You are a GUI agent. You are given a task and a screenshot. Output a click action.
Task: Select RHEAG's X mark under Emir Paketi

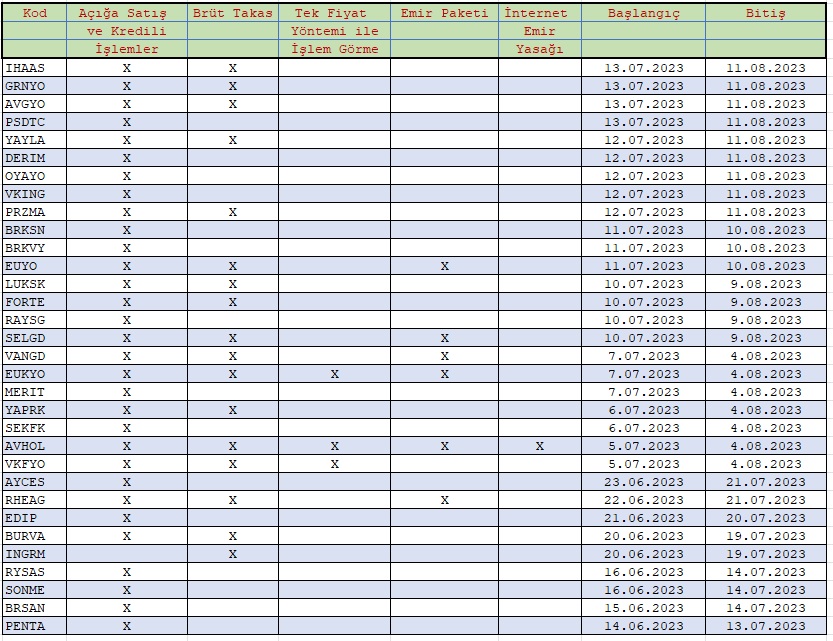tap(444, 500)
